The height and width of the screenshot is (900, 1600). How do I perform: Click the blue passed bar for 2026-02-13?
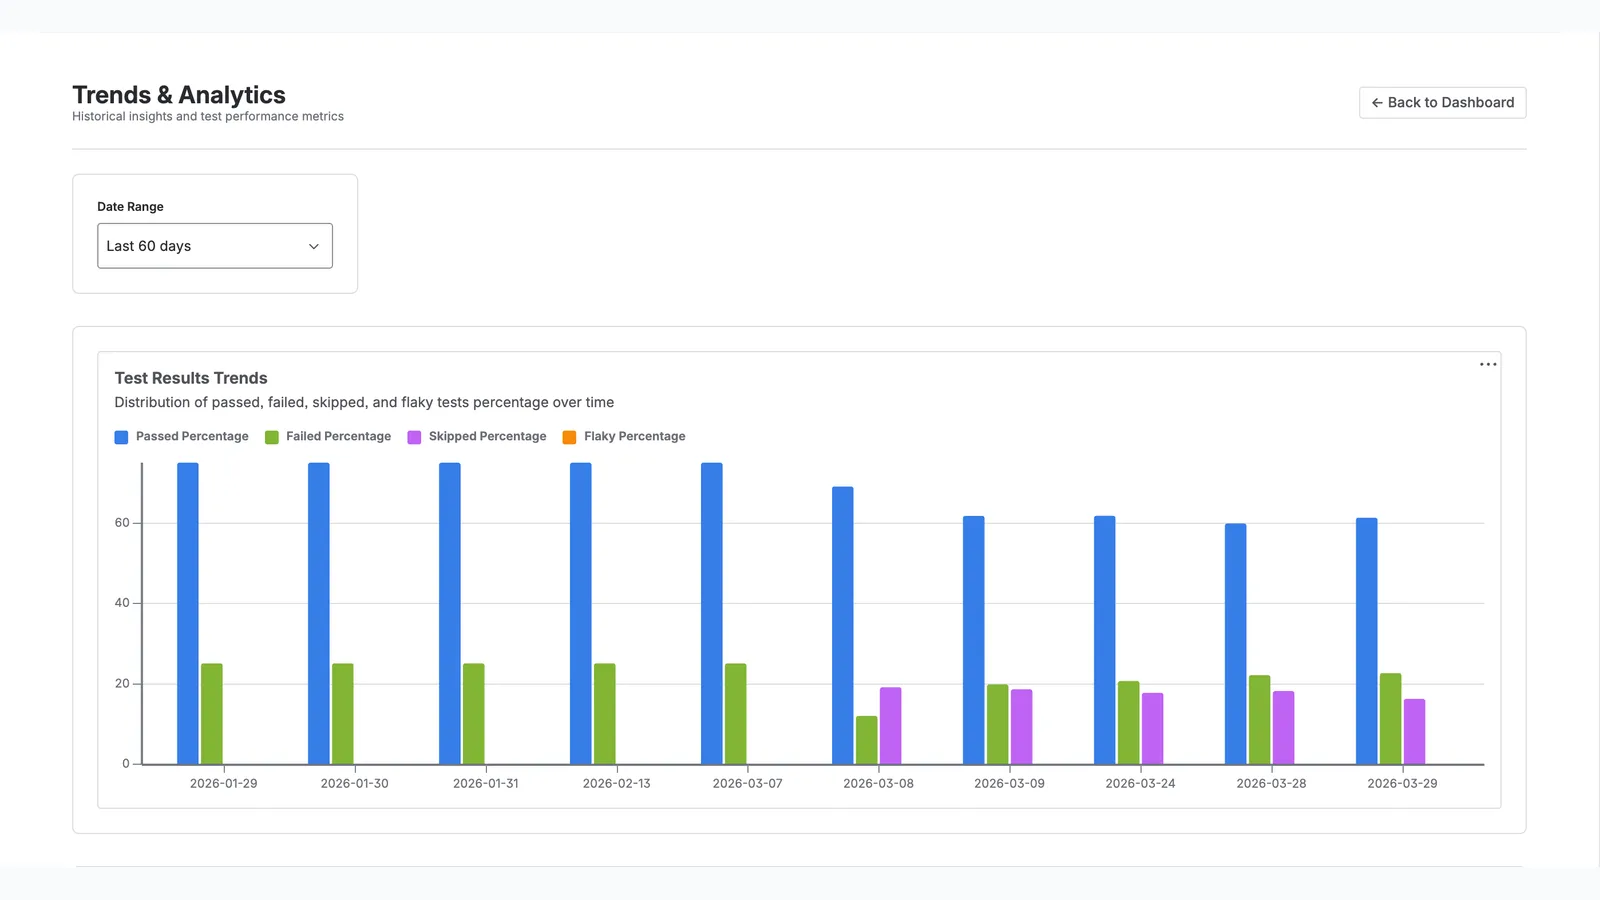click(581, 613)
